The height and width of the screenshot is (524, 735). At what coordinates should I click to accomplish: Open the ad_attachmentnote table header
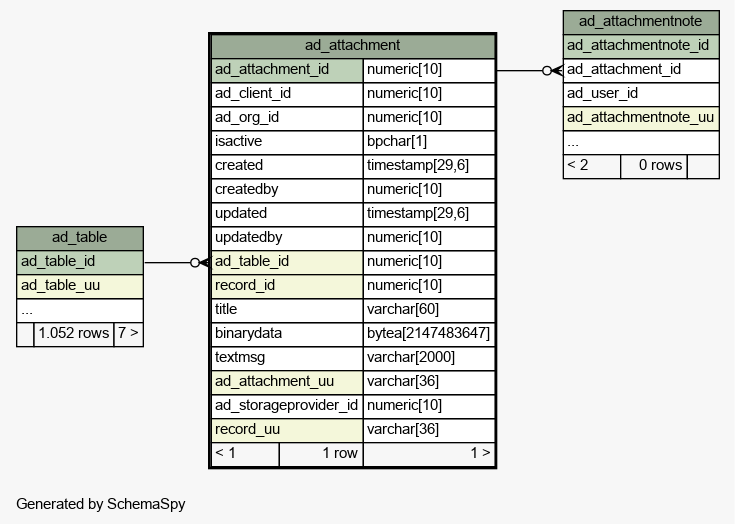tap(641, 22)
